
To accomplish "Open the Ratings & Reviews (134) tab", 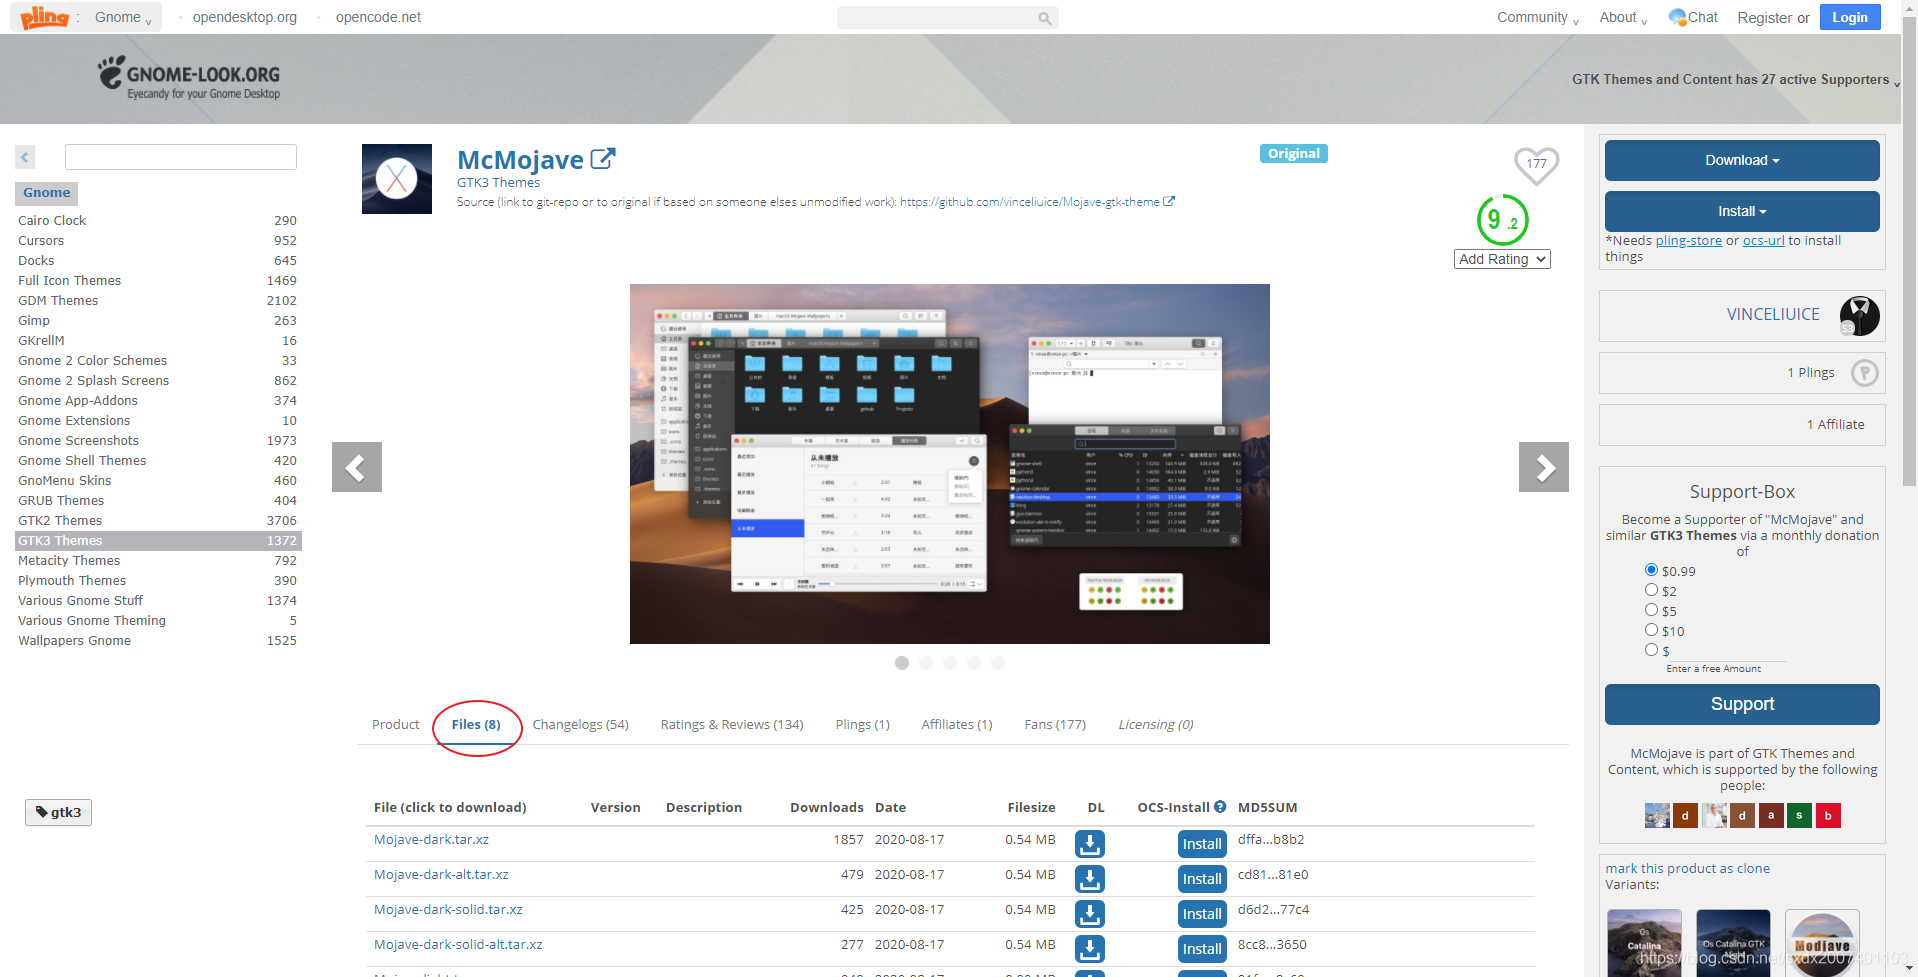I will coord(732,725).
